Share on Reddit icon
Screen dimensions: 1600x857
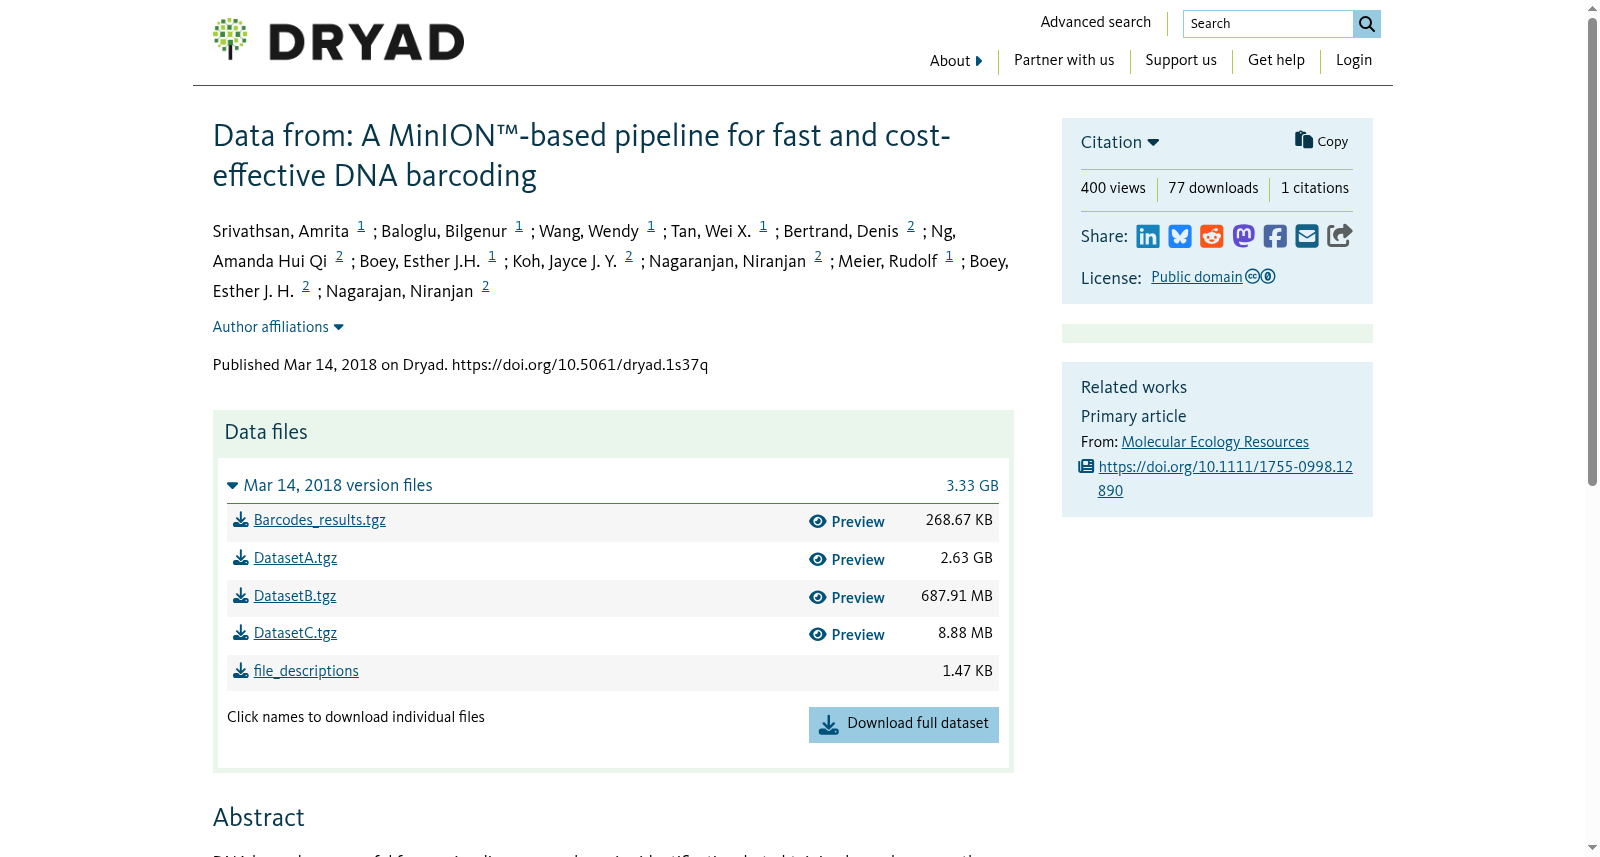click(x=1212, y=236)
